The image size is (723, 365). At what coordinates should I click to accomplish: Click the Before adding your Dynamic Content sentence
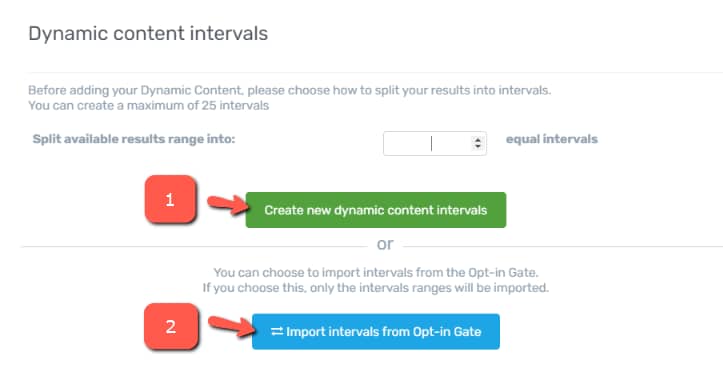click(x=290, y=90)
